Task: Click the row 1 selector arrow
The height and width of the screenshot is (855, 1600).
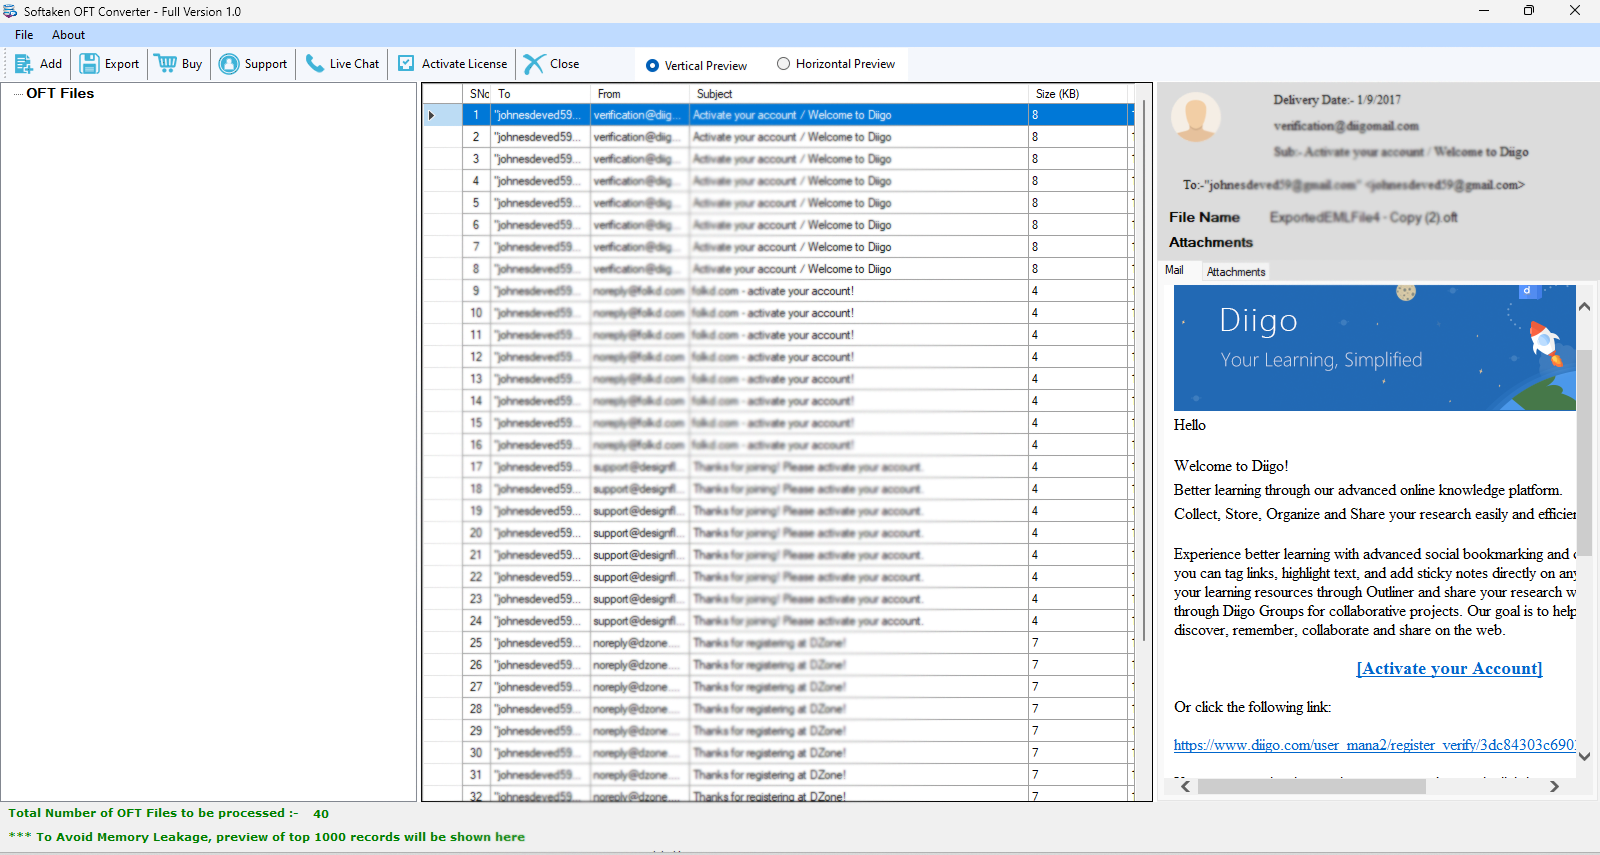Action: [x=432, y=115]
